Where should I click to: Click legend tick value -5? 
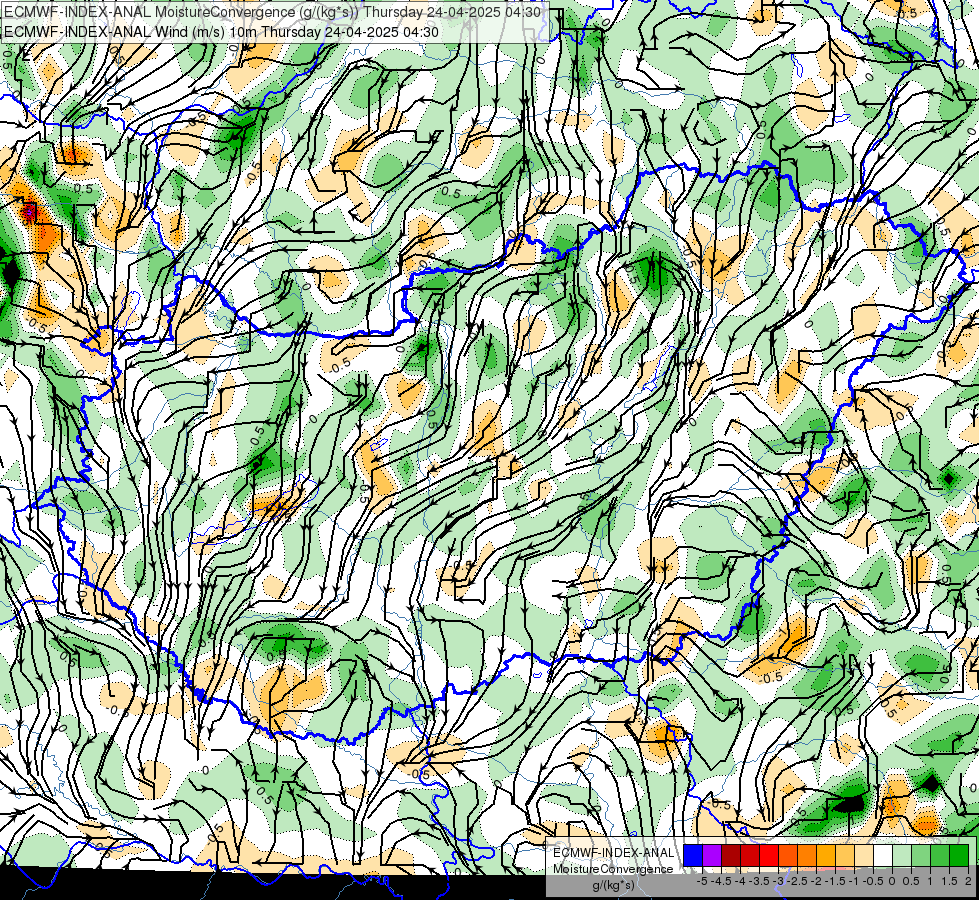[702, 881]
